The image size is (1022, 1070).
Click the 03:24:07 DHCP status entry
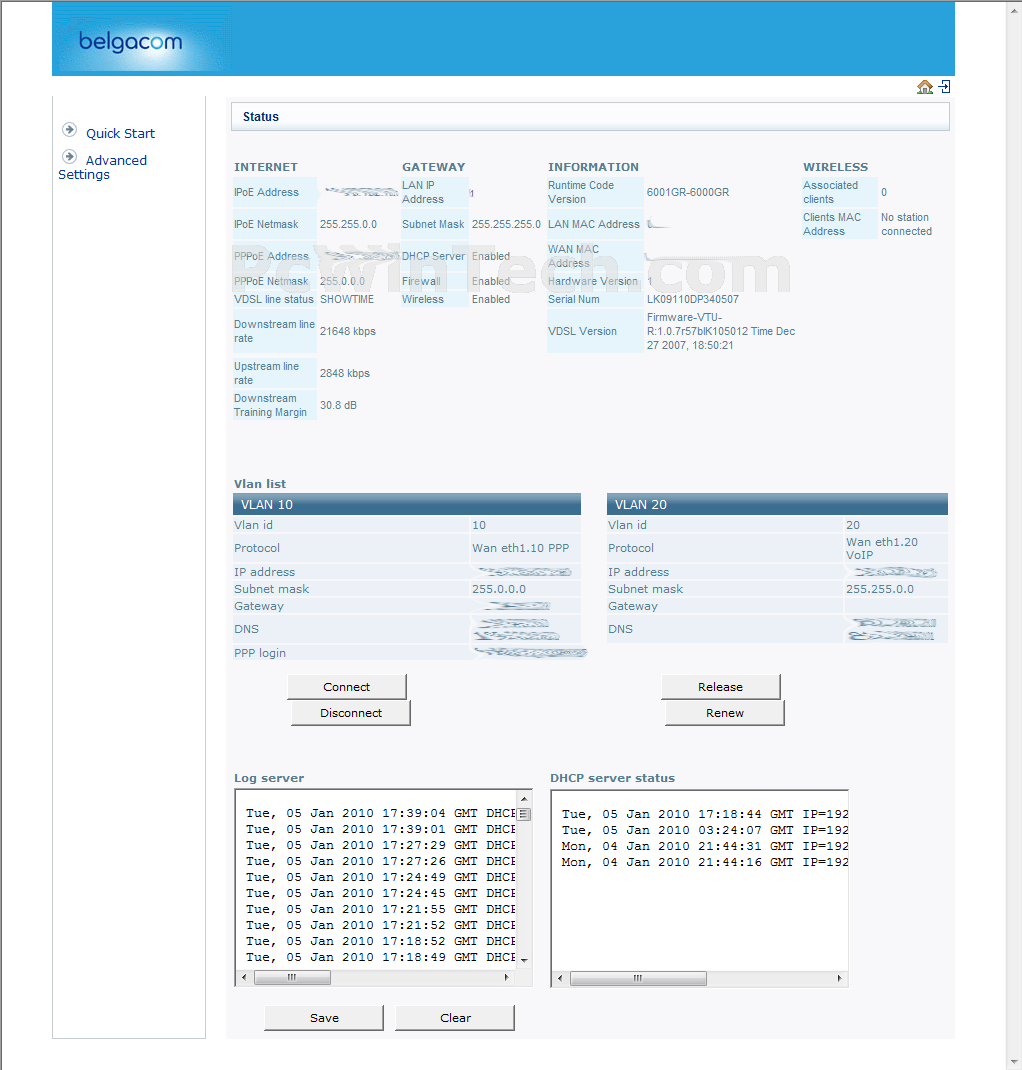click(x=705, y=830)
